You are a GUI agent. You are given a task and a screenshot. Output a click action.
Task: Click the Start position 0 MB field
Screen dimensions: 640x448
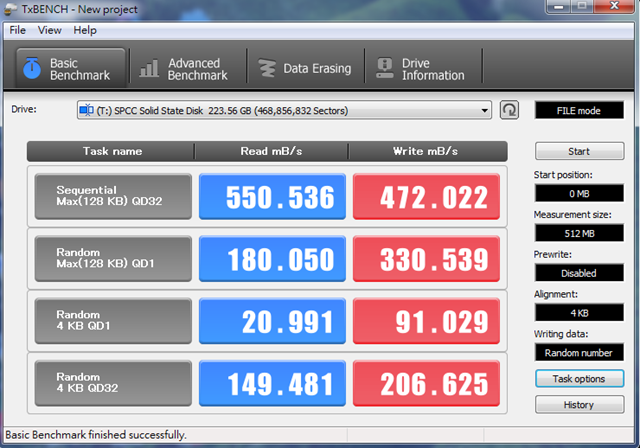click(x=579, y=193)
